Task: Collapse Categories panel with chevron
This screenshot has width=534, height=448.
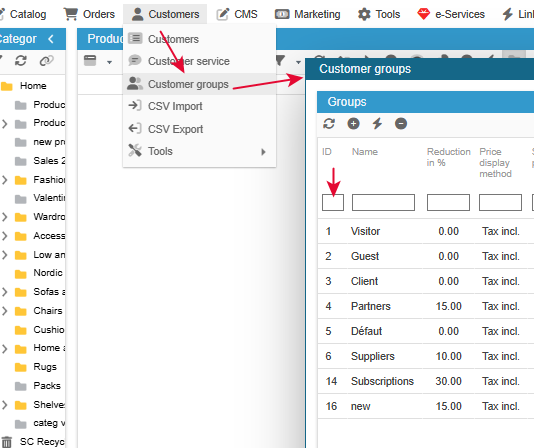Action: (51, 39)
